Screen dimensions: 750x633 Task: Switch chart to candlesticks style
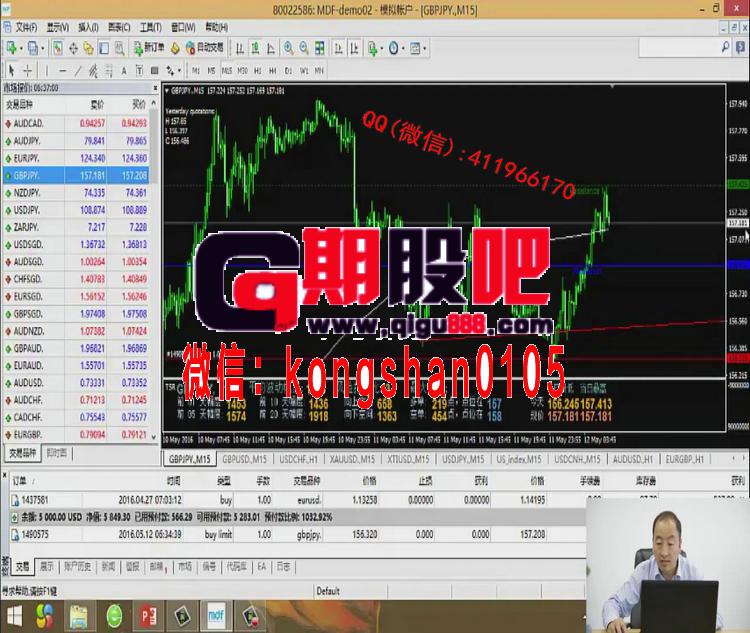(x=255, y=48)
